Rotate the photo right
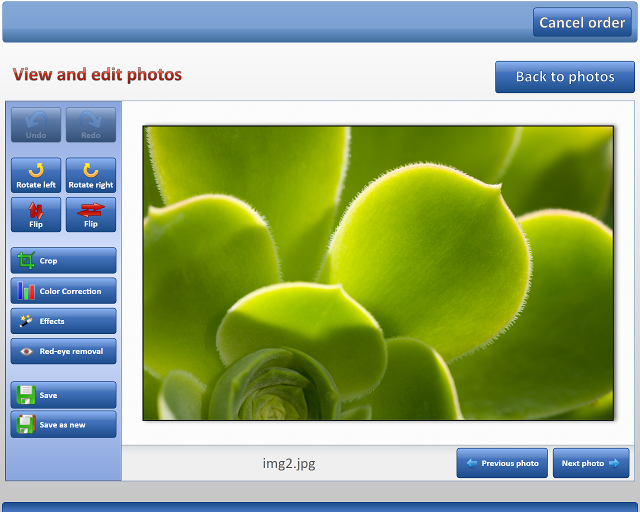 [x=91, y=175]
